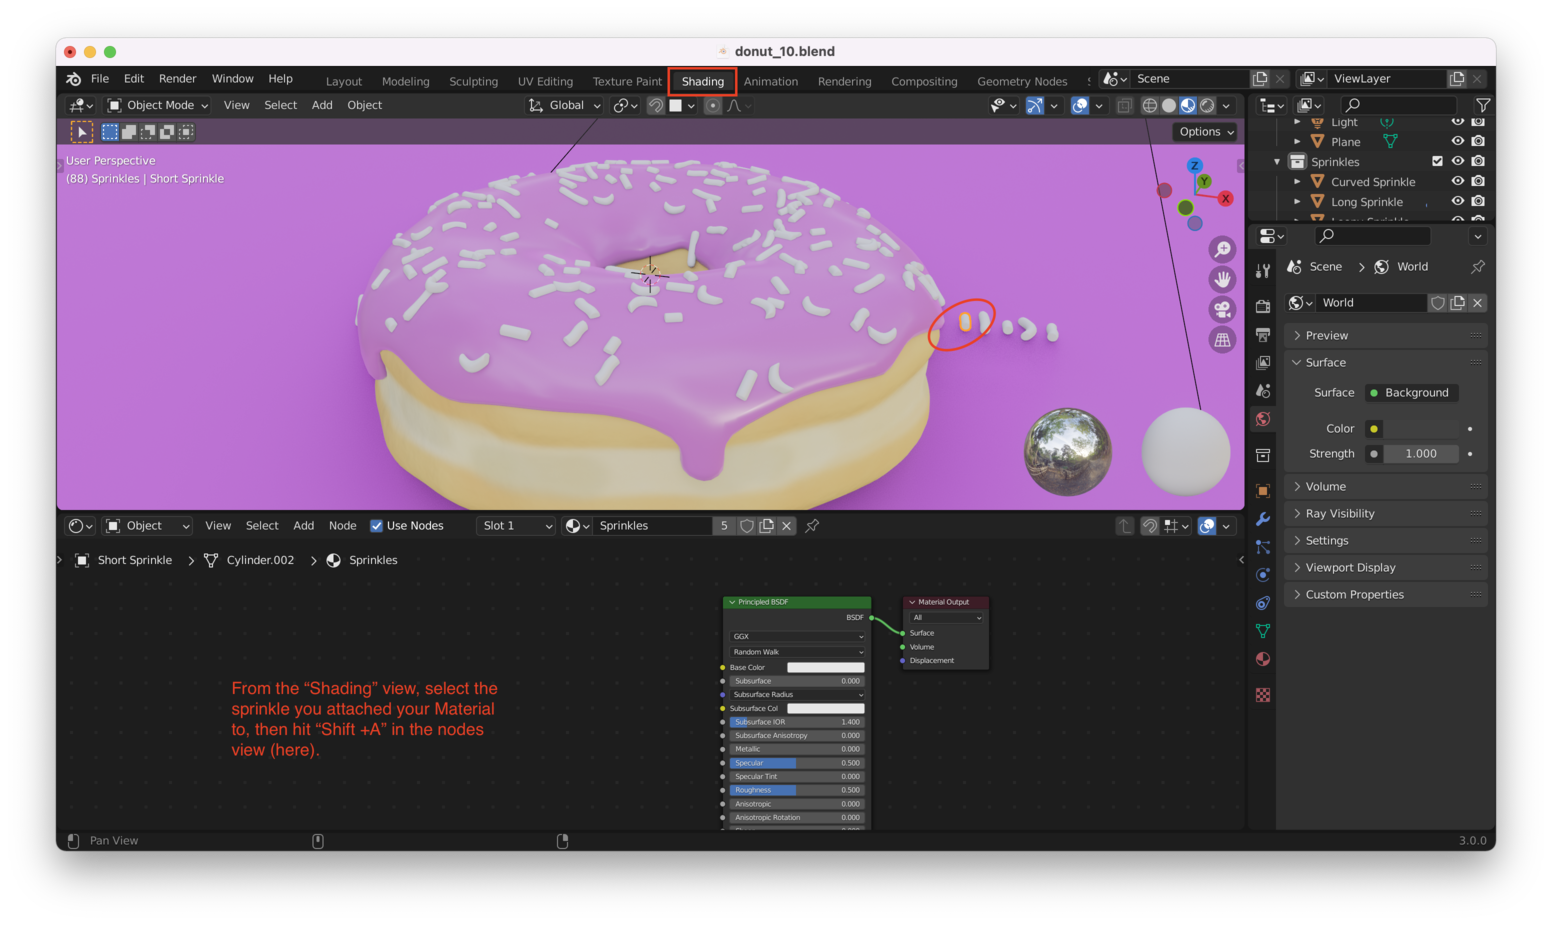
Task: Expand the Curved Sprinkle object in outliner
Action: point(1298,181)
